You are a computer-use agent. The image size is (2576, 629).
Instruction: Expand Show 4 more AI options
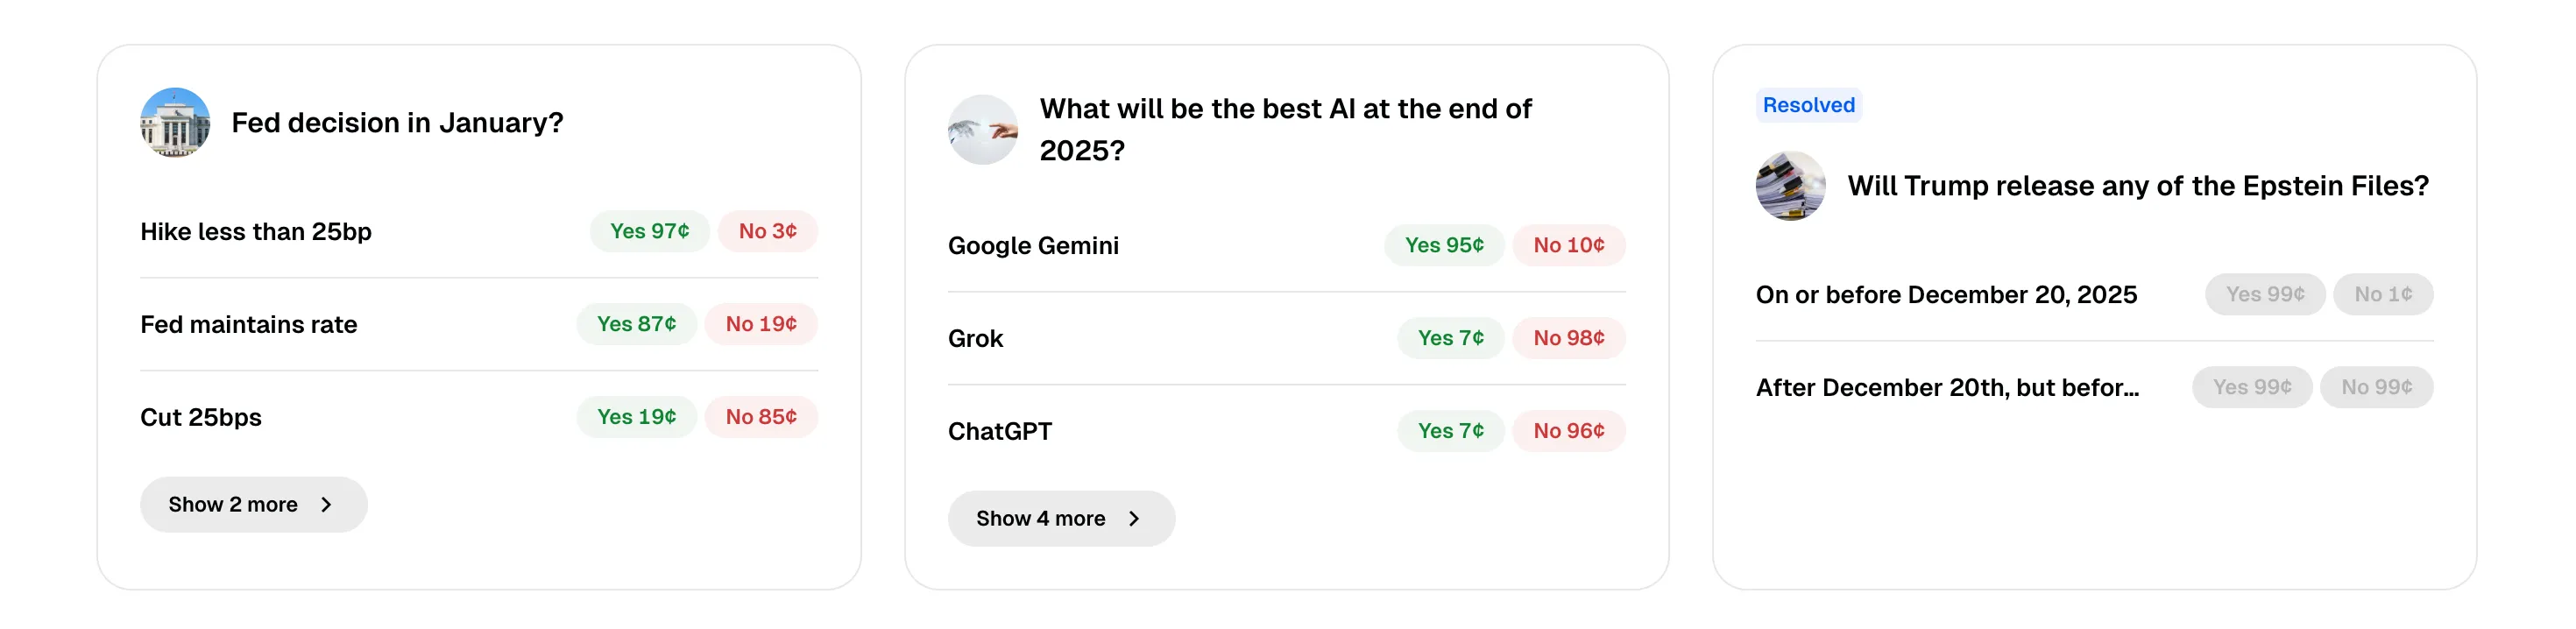click(1061, 518)
